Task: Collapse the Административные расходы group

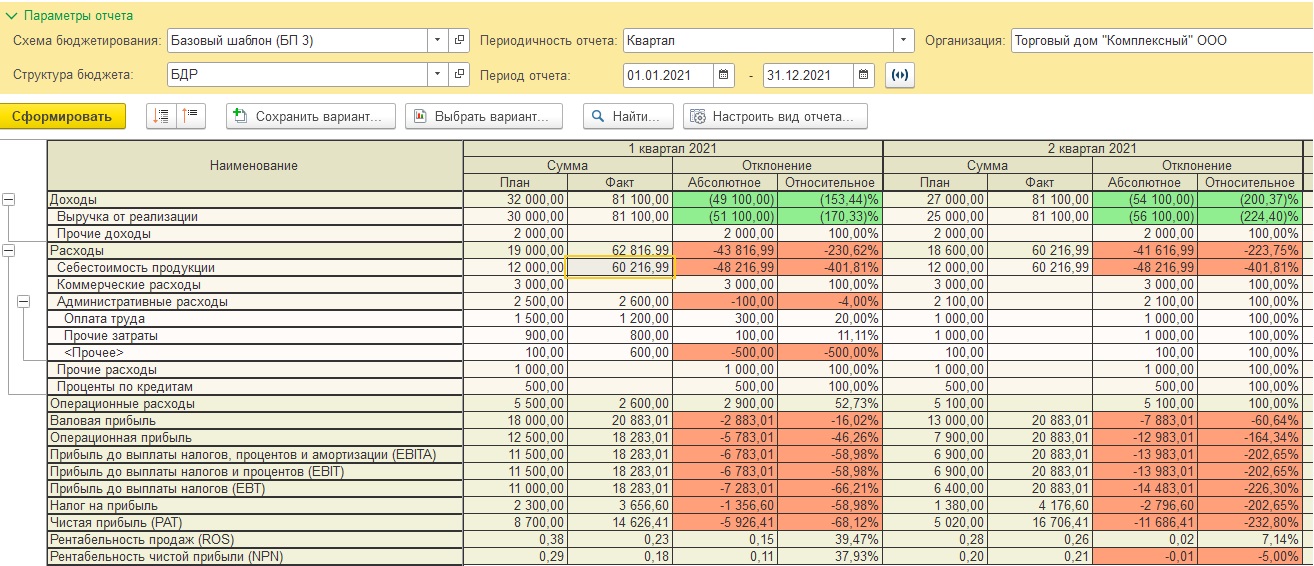Action: point(24,302)
